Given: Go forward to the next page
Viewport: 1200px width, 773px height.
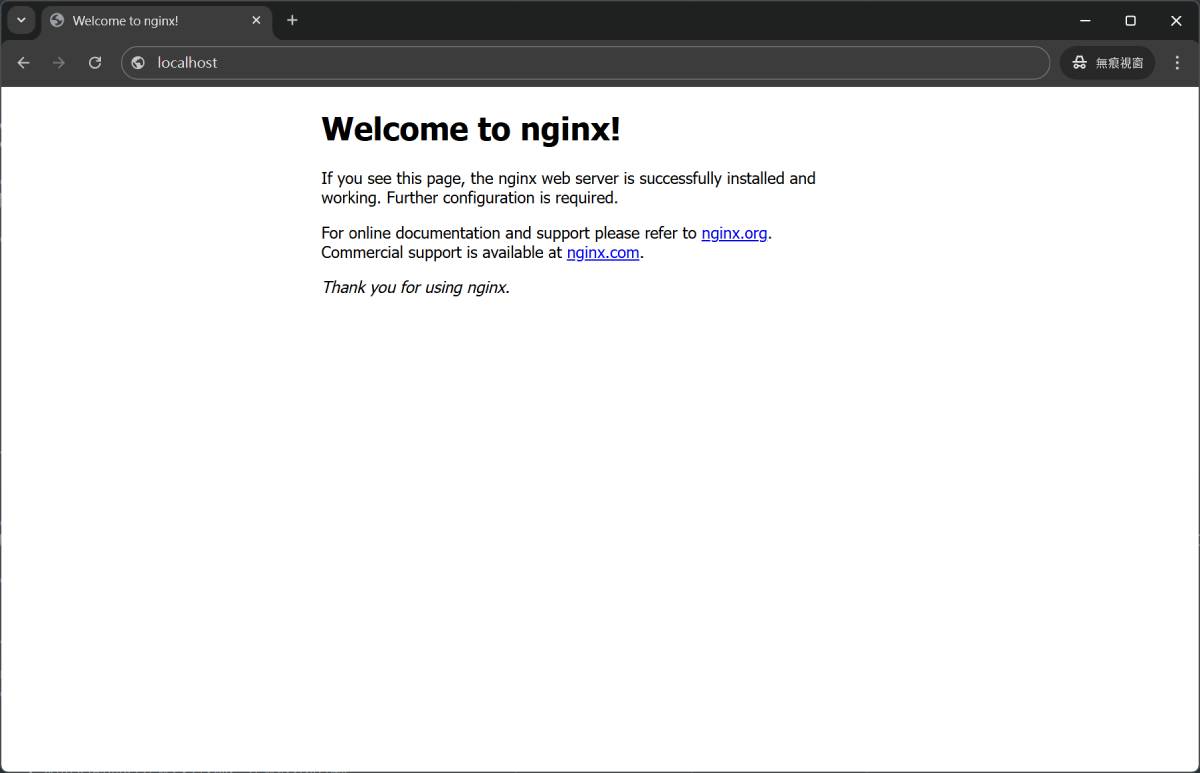Looking at the screenshot, I should 59,62.
